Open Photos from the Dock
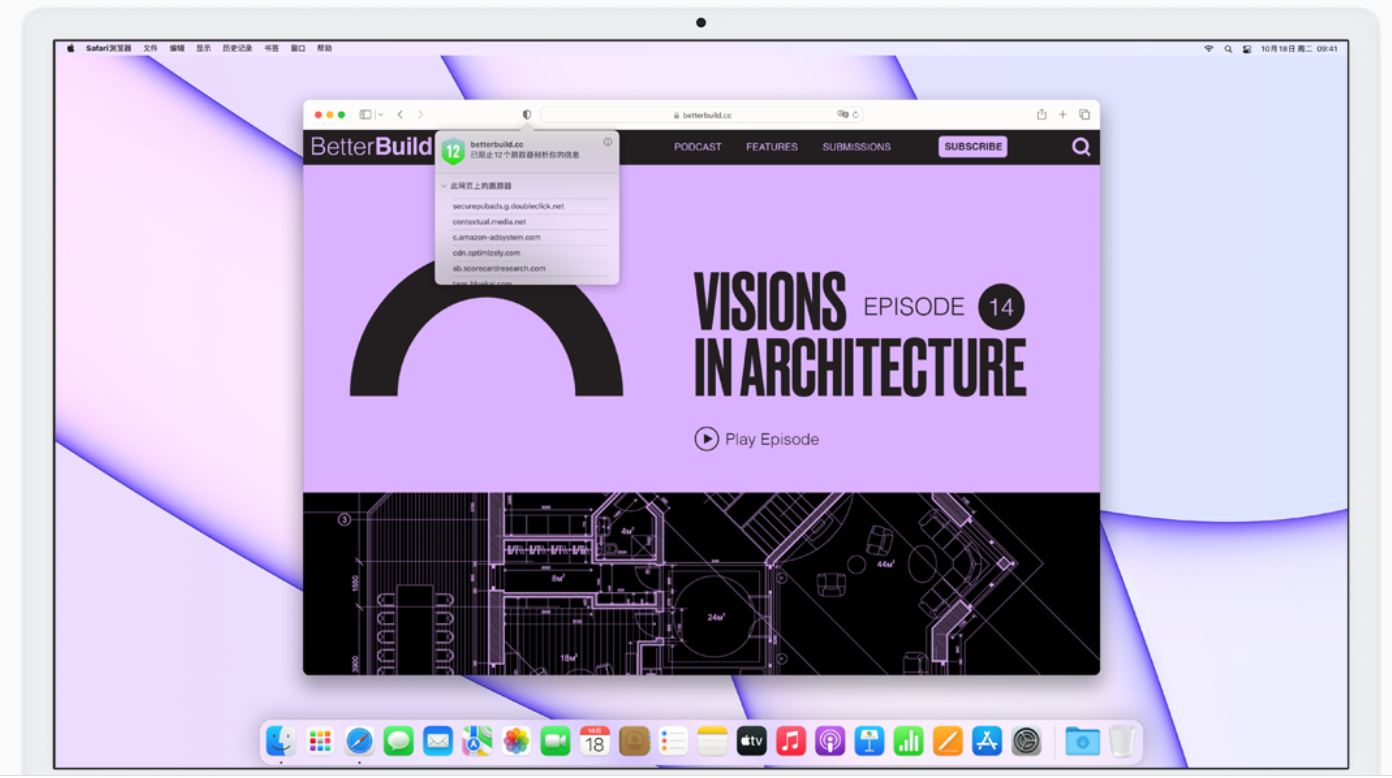 [516, 741]
